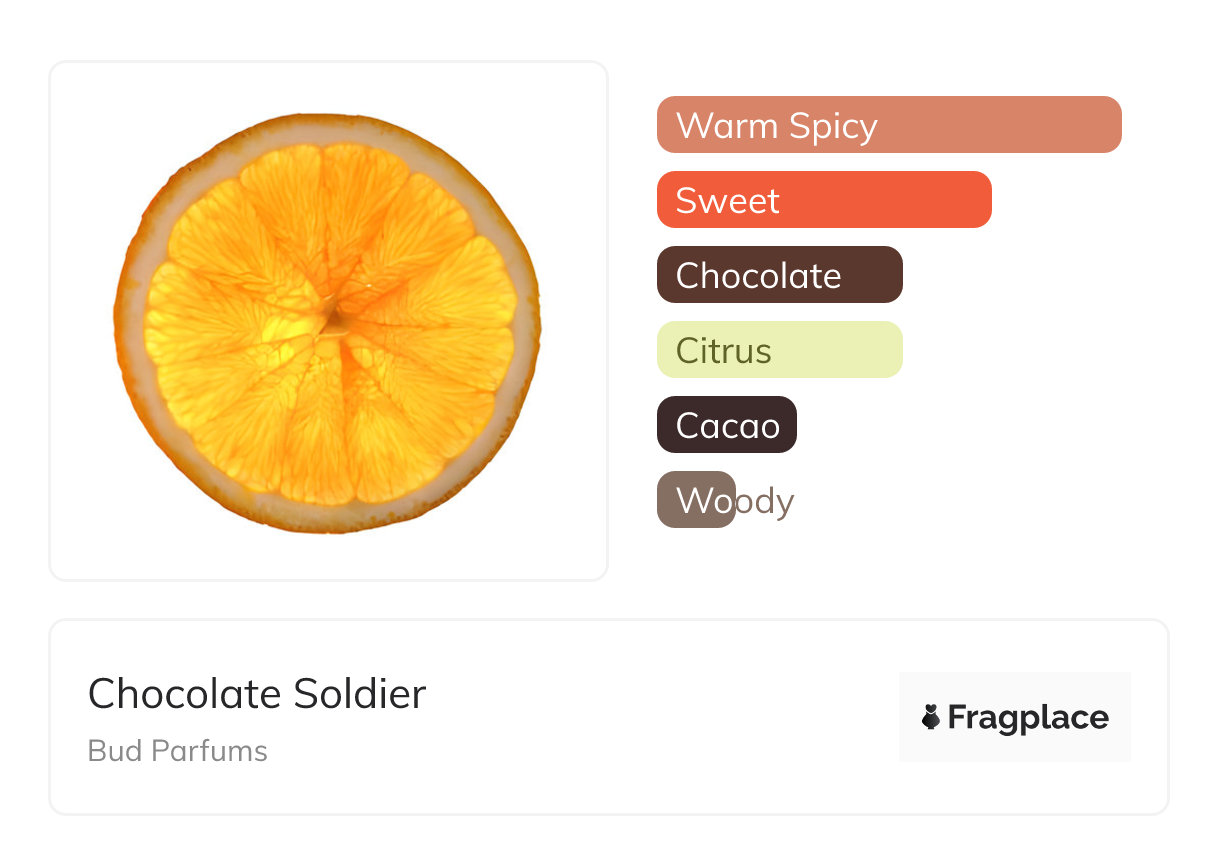Click the "Warm Spicy" label text
1218x864 pixels.
coord(777,126)
